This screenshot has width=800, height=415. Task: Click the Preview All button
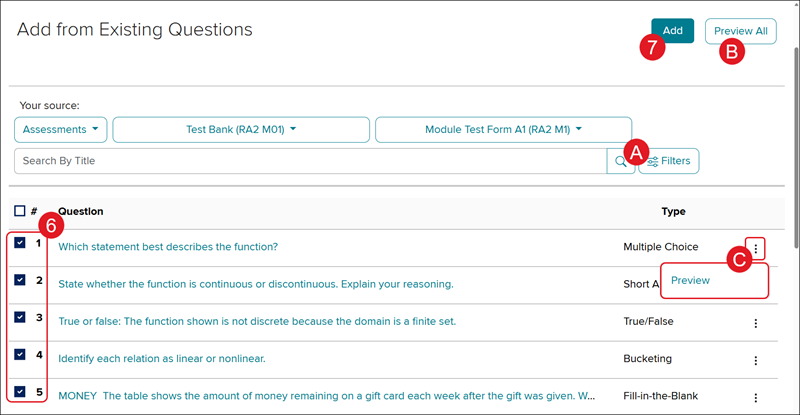point(740,31)
